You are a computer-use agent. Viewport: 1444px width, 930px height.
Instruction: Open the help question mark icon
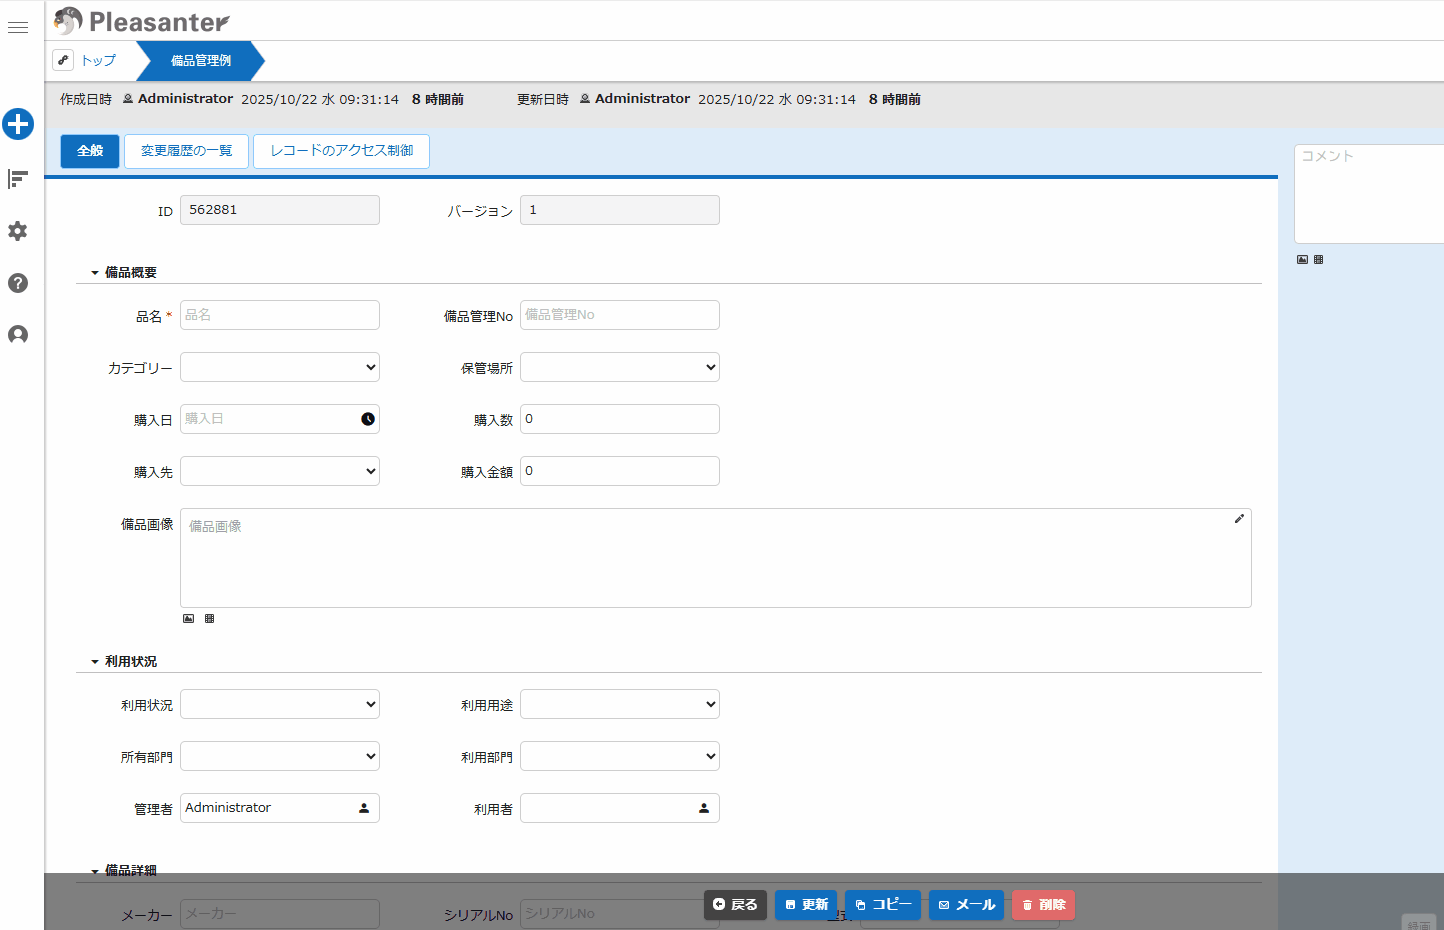tap(18, 283)
